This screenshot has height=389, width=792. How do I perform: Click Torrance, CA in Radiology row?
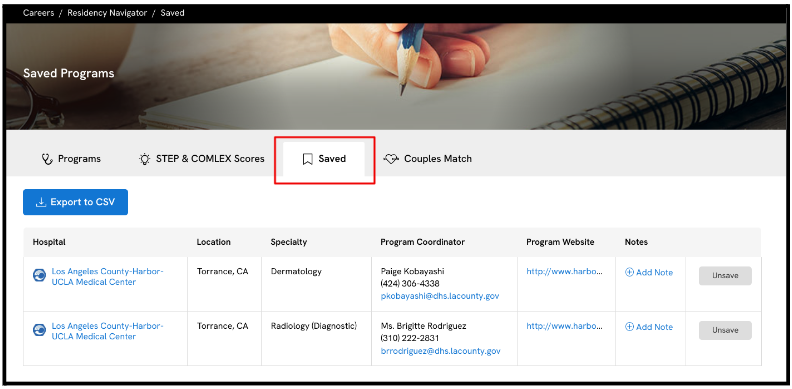point(222,326)
